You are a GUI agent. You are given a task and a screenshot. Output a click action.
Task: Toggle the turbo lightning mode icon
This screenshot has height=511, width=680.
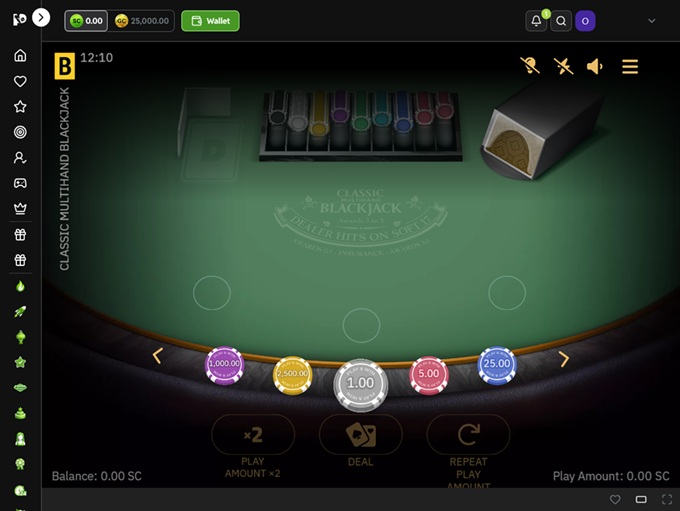[563, 66]
